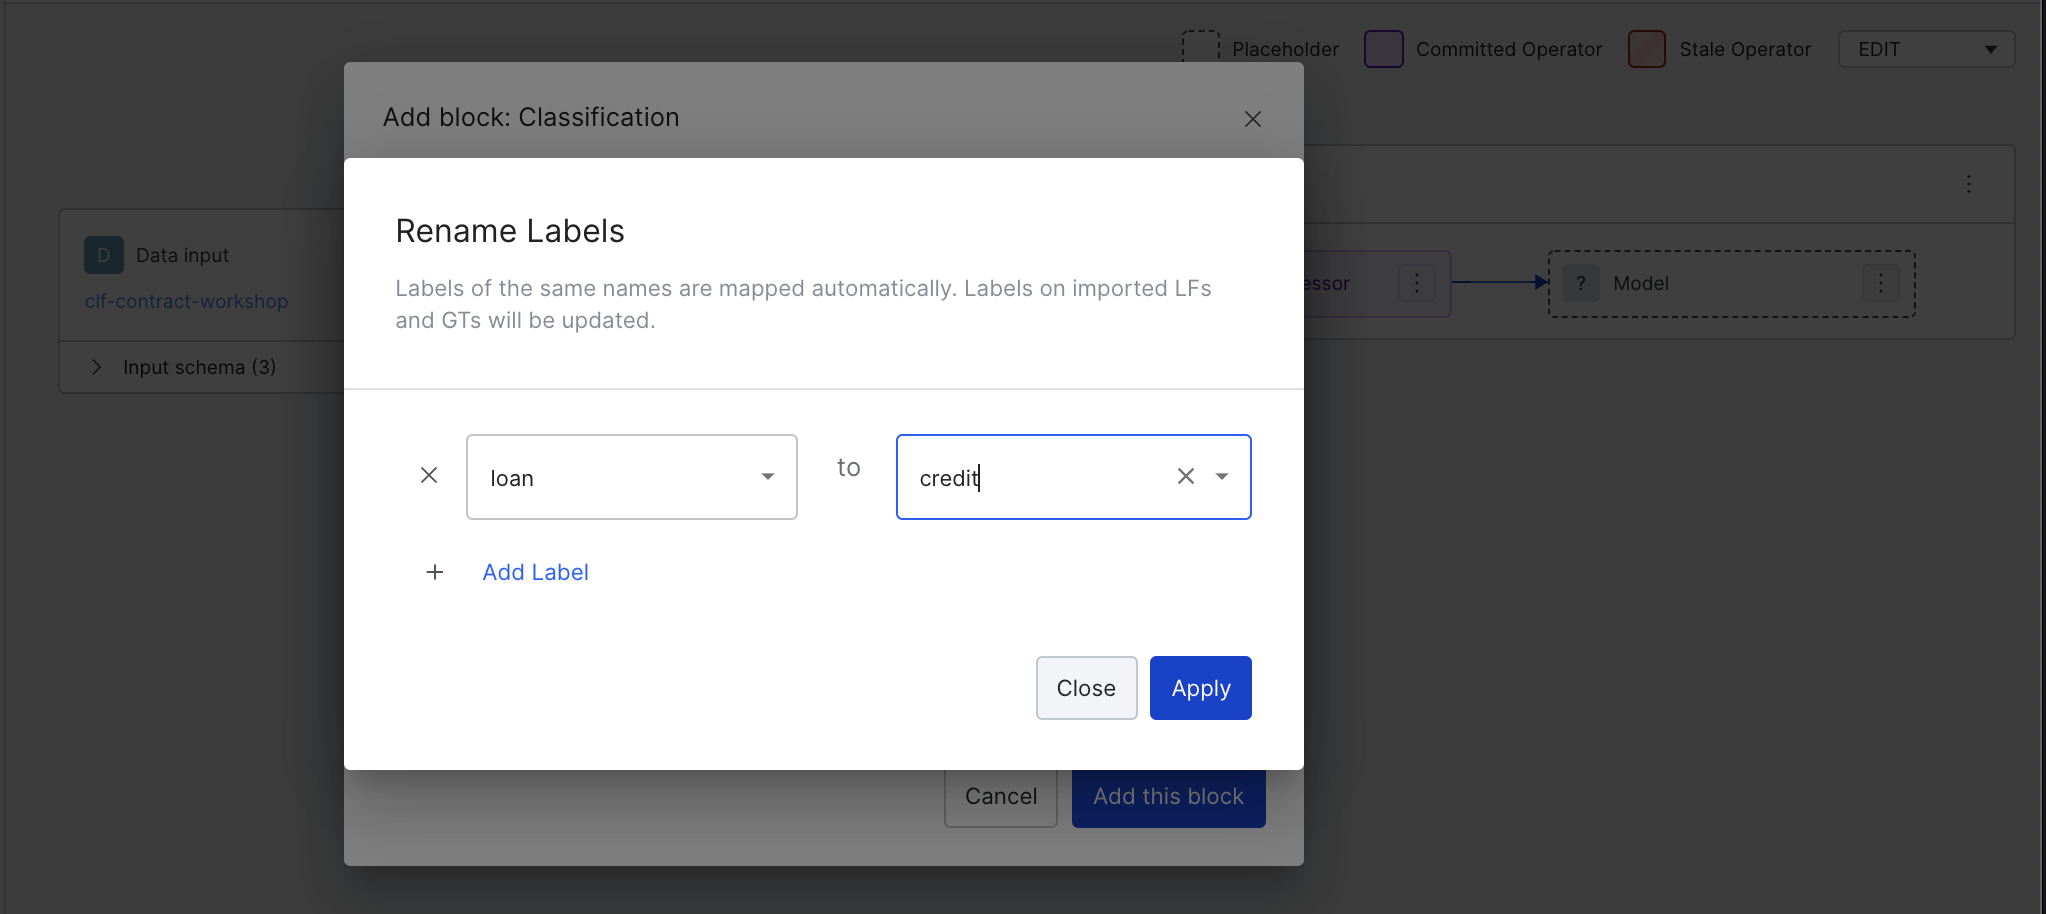Click the question mark icon on Model
The height and width of the screenshot is (914, 2046).
(x=1581, y=283)
